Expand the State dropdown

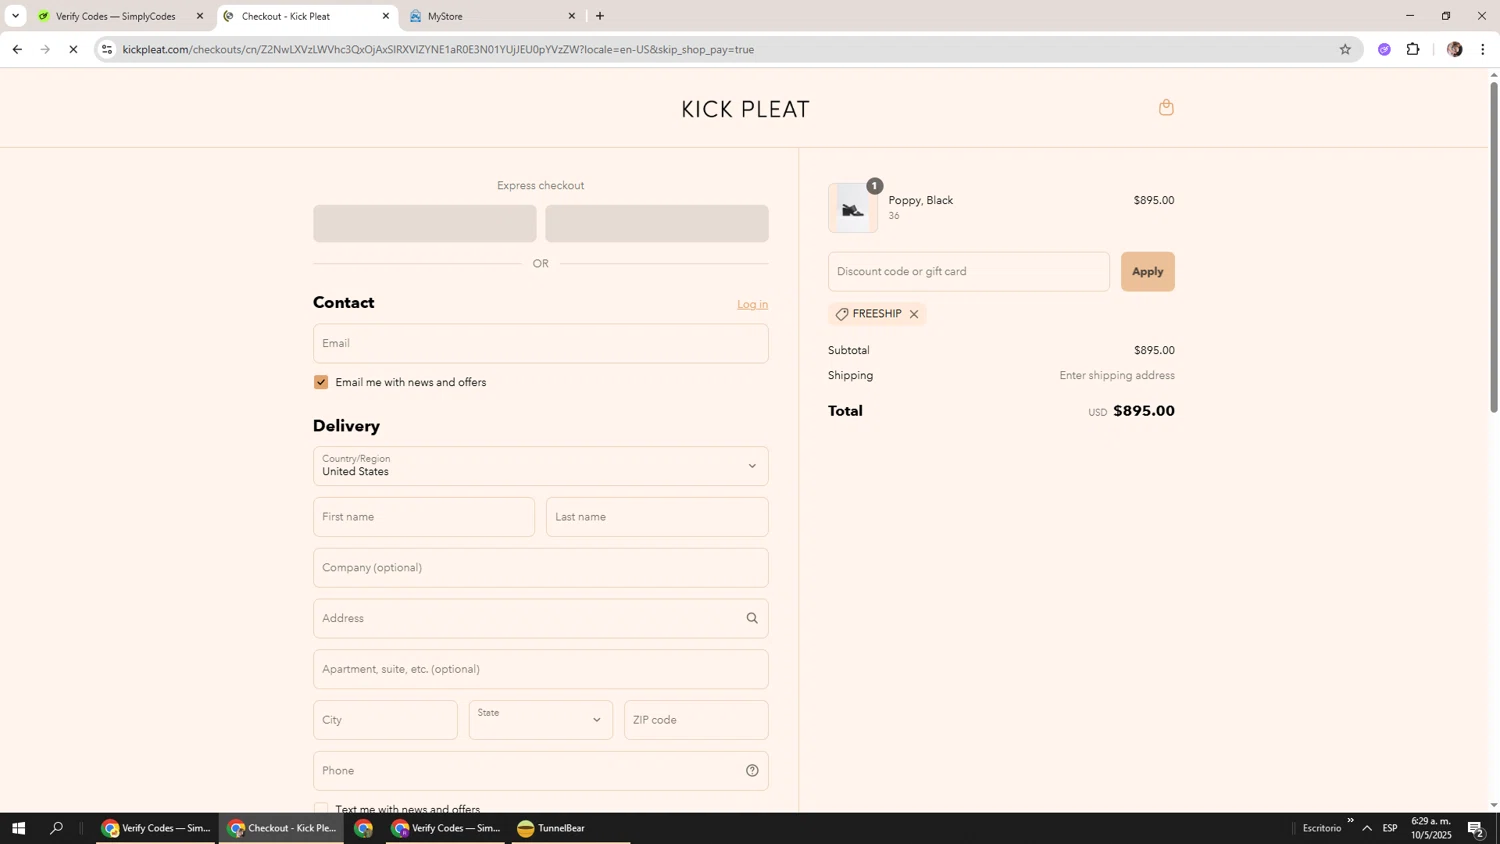[x=540, y=720]
